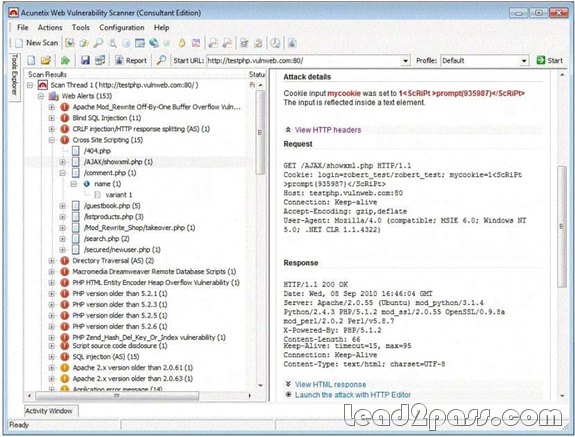Open the Subdomain Scanner icon
The width and height of the screenshot is (575, 437).
pyautogui.click(x=113, y=43)
